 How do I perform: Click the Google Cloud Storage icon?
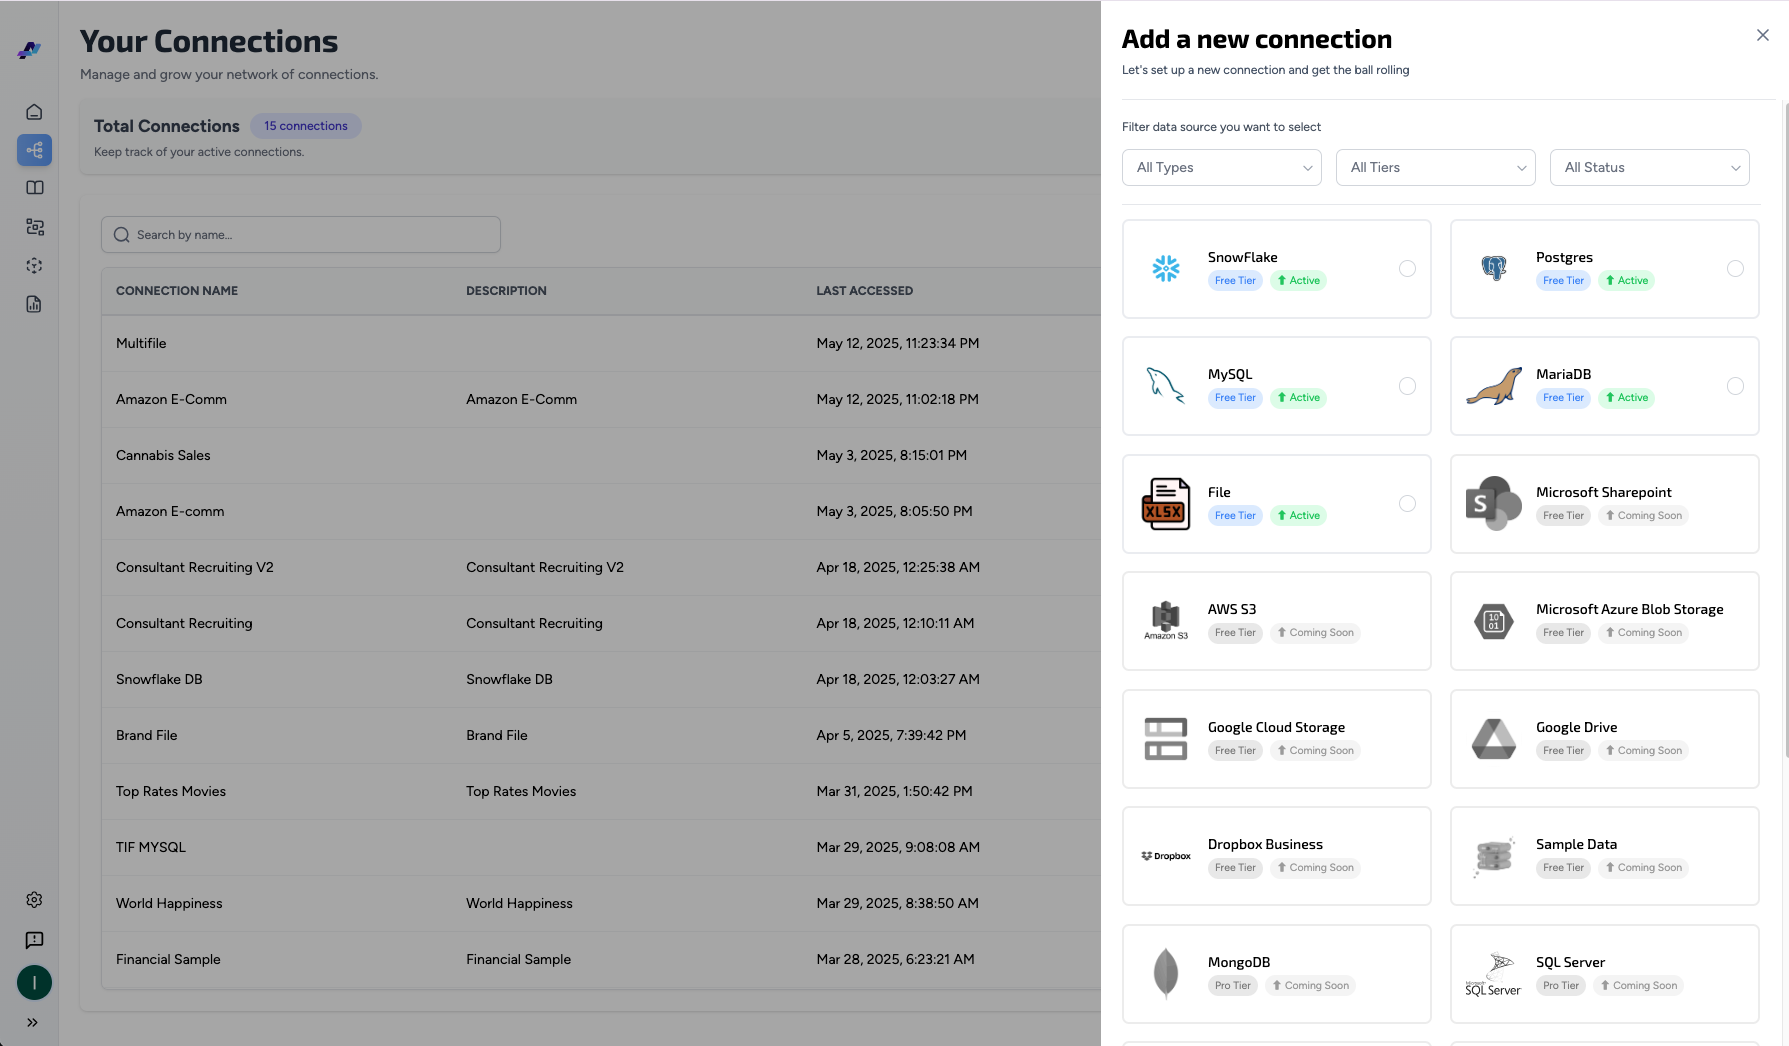point(1166,739)
